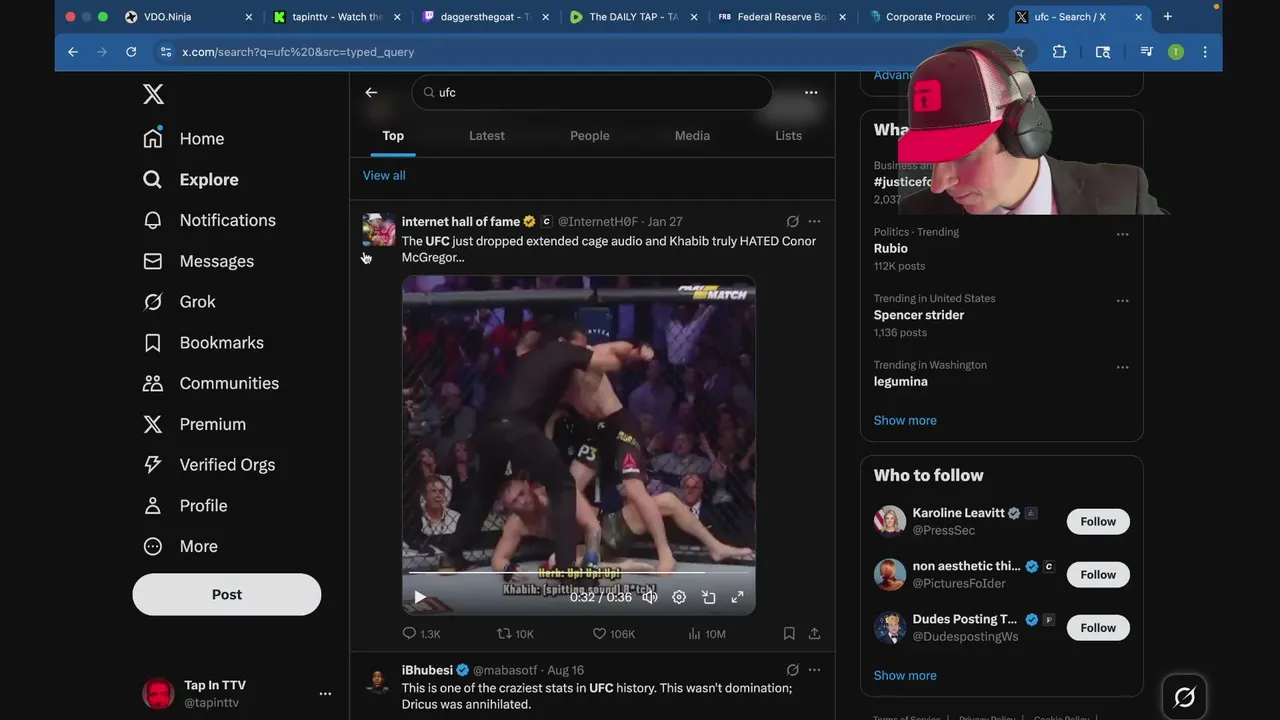Switch to the Top tab
1280x720 pixels.
pos(393,136)
